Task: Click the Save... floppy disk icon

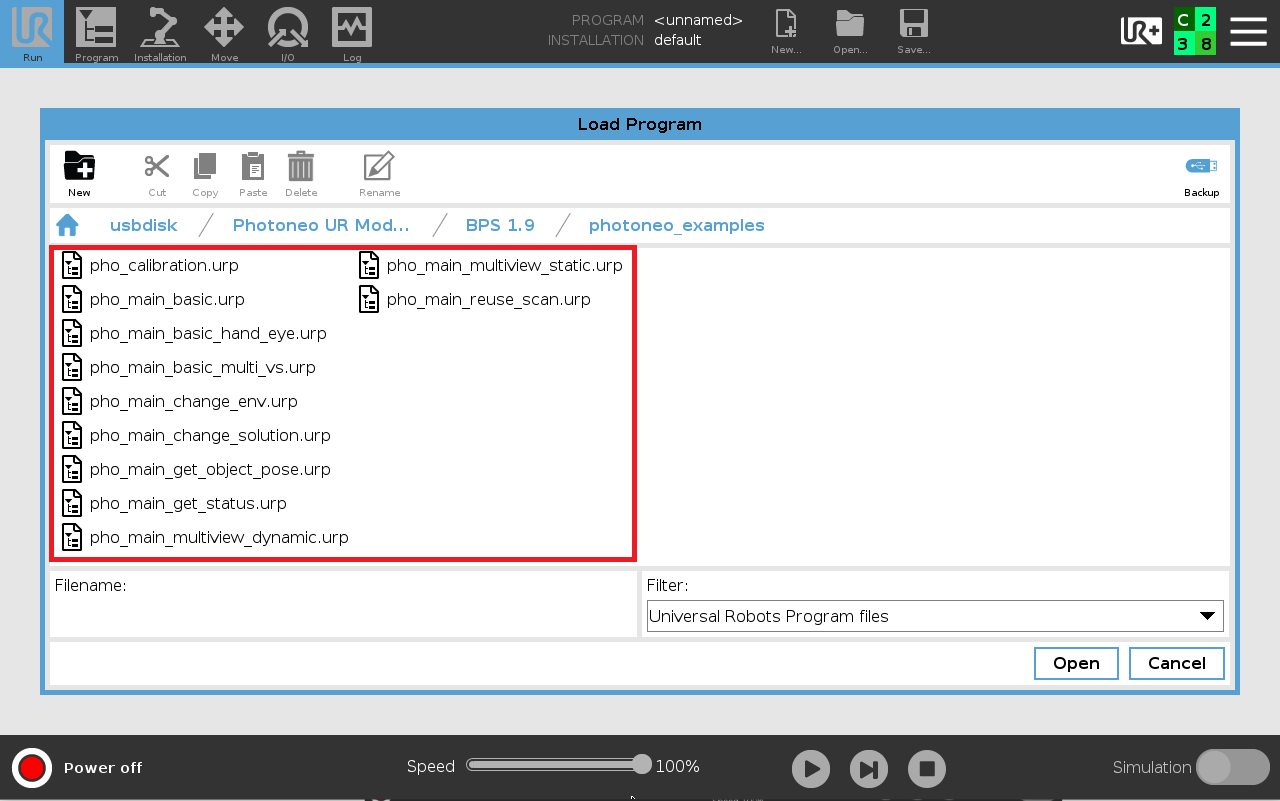Action: [914, 32]
